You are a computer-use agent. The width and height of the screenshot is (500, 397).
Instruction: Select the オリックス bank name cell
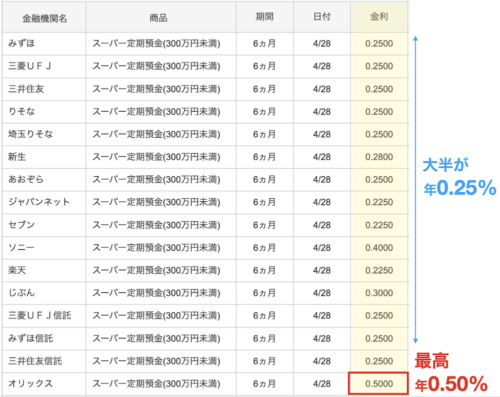tap(44, 384)
